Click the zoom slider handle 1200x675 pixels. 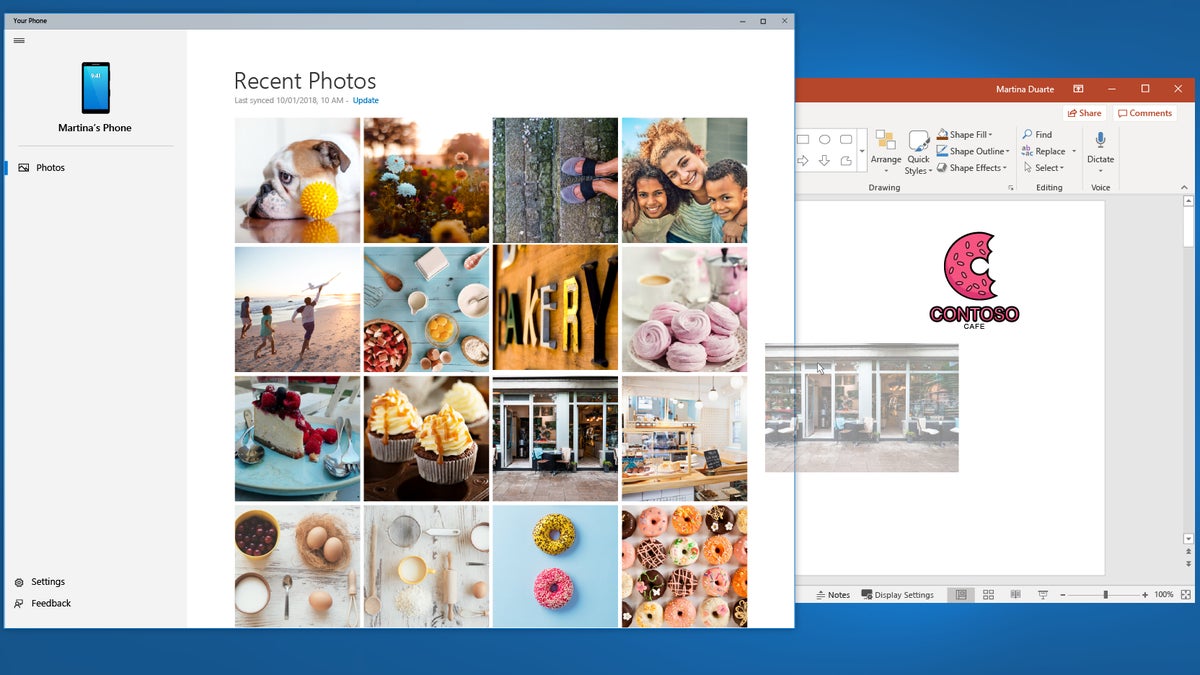(1105, 595)
